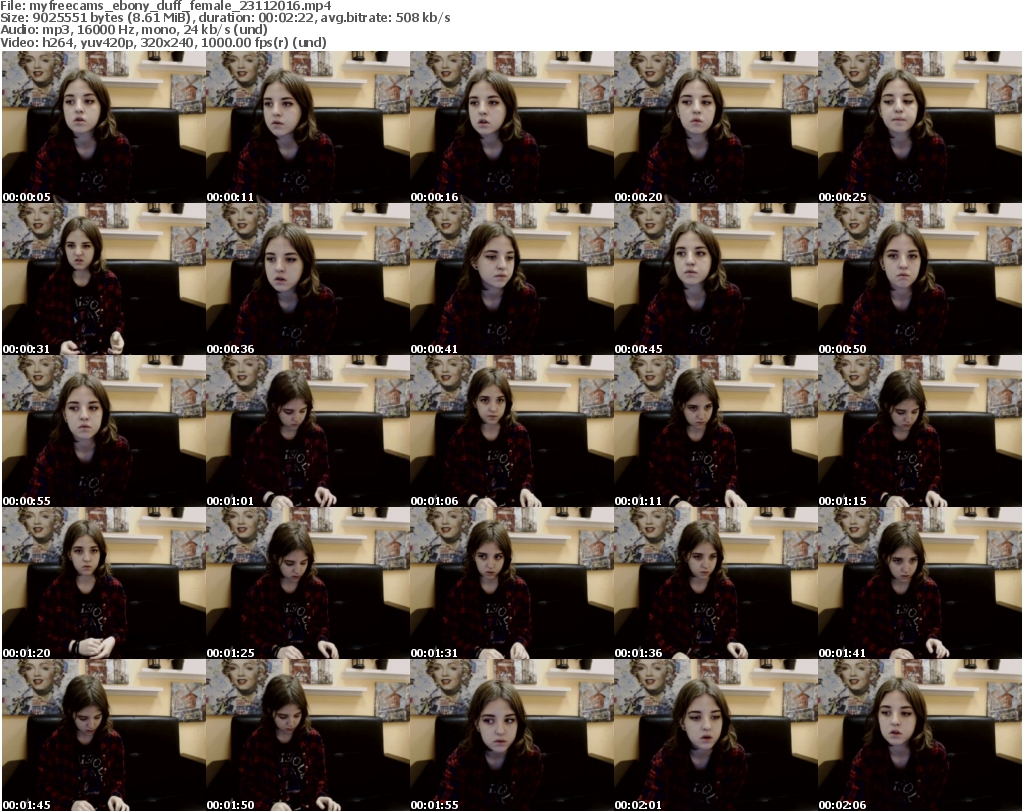1024x811 pixels.
Task: Click the Size and duration info line
Action: 225,18
